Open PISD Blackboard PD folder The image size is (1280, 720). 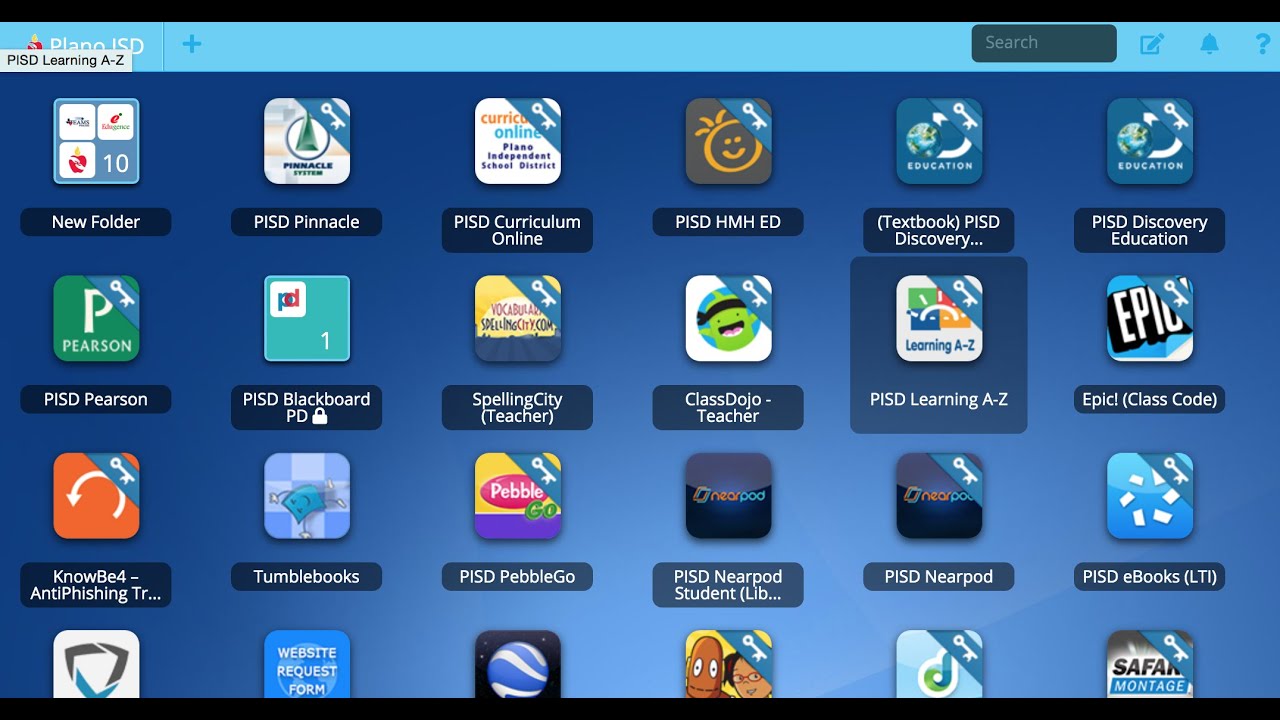coord(307,318)
